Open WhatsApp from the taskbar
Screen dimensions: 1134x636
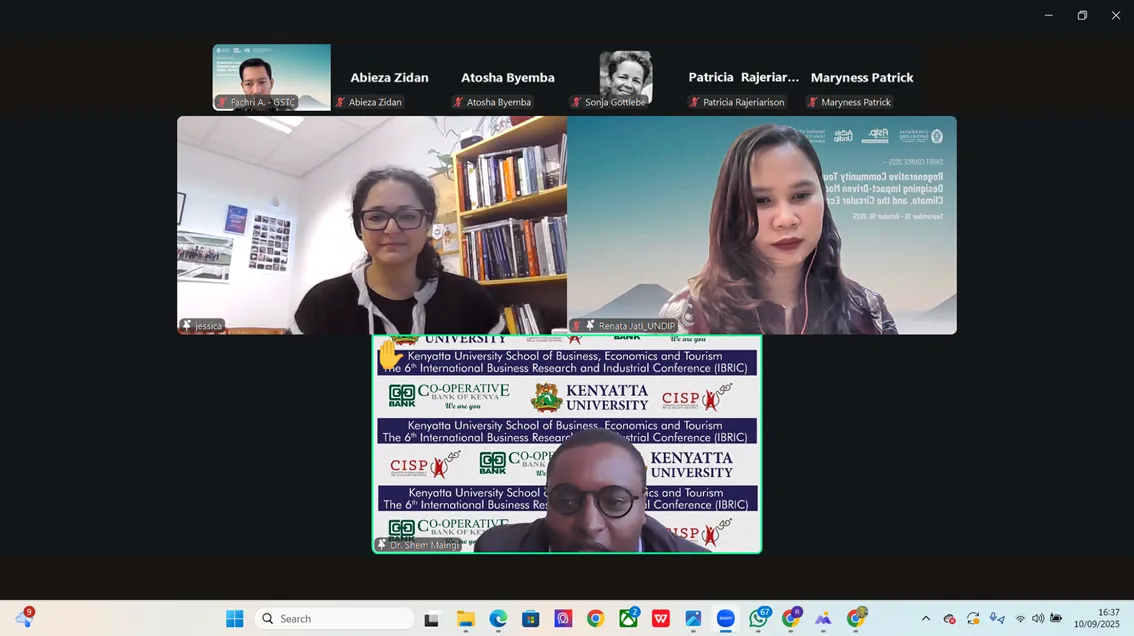click(x=759, y=619)
